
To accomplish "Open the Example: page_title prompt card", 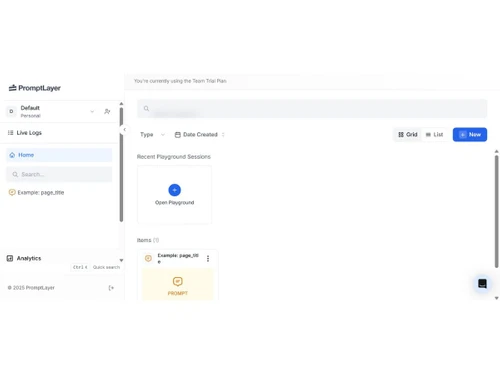I will click(178, 275).
